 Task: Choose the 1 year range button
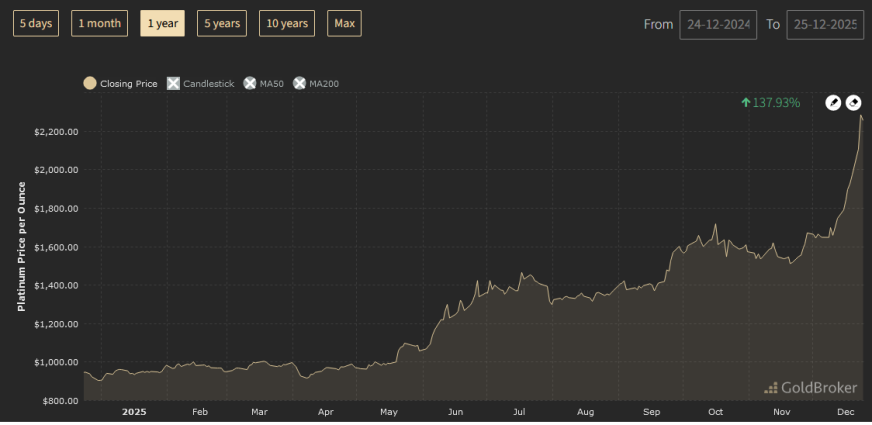click(162, 23)
